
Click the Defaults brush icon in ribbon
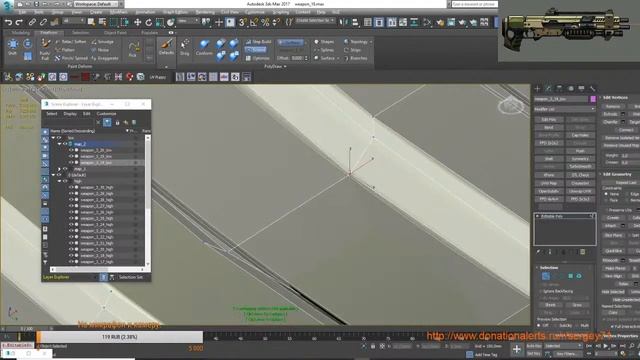166,47
